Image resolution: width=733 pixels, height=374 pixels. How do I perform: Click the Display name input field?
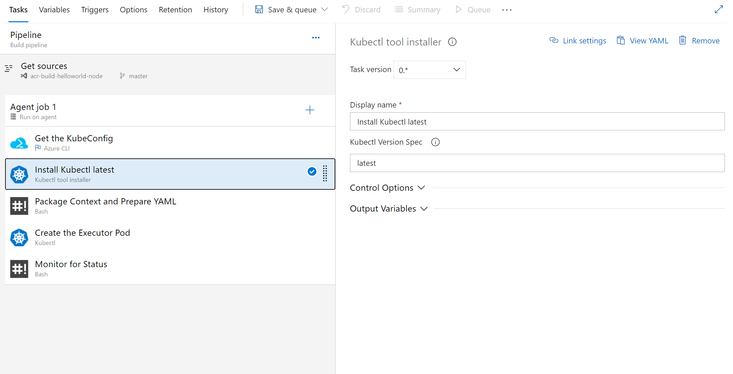(x=537, y=122)
